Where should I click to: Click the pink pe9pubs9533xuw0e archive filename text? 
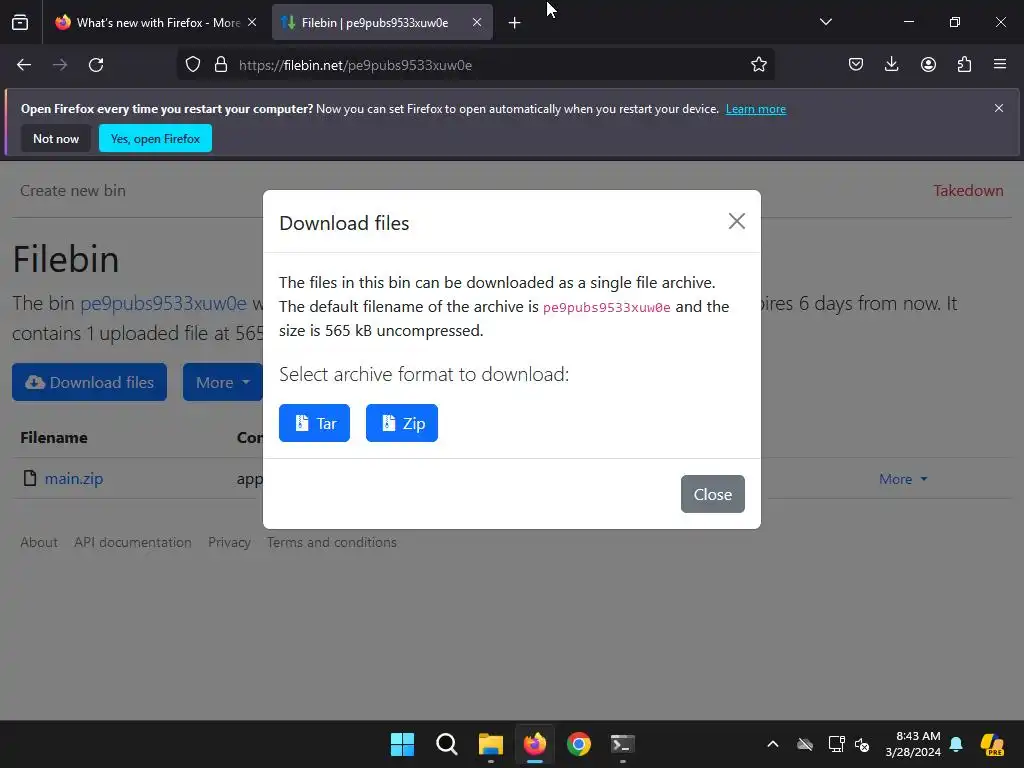click(607, 307)
